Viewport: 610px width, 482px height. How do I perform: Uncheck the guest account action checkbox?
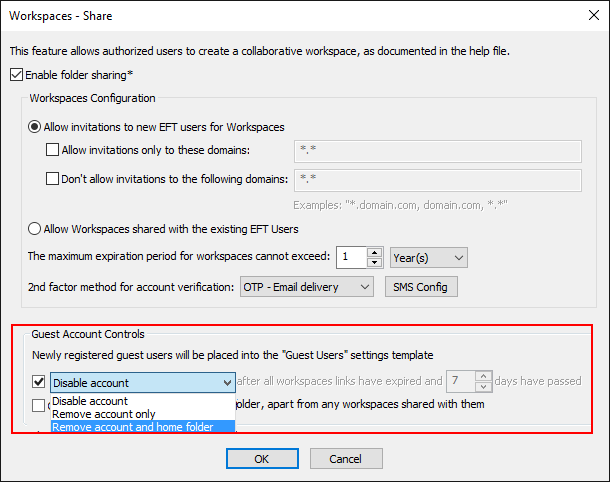pyautogui.click(x=38, y=381)
